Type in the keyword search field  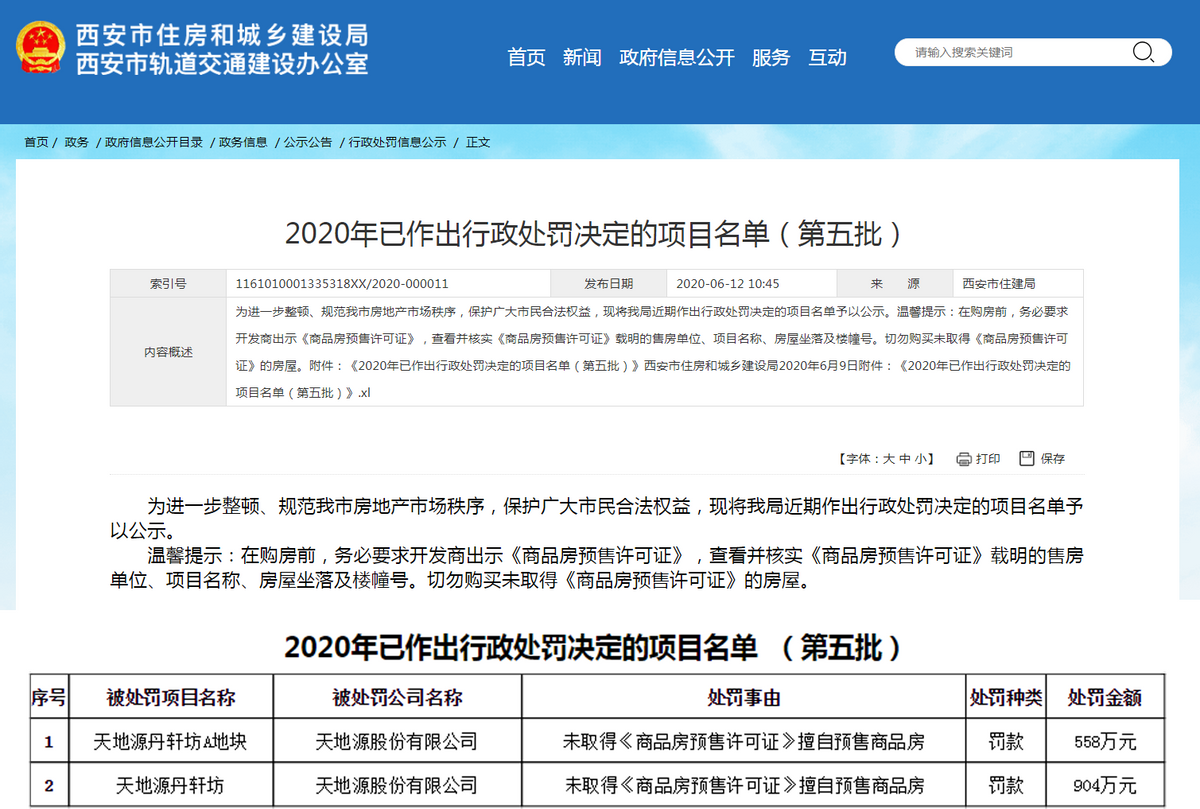(1010, 53)
